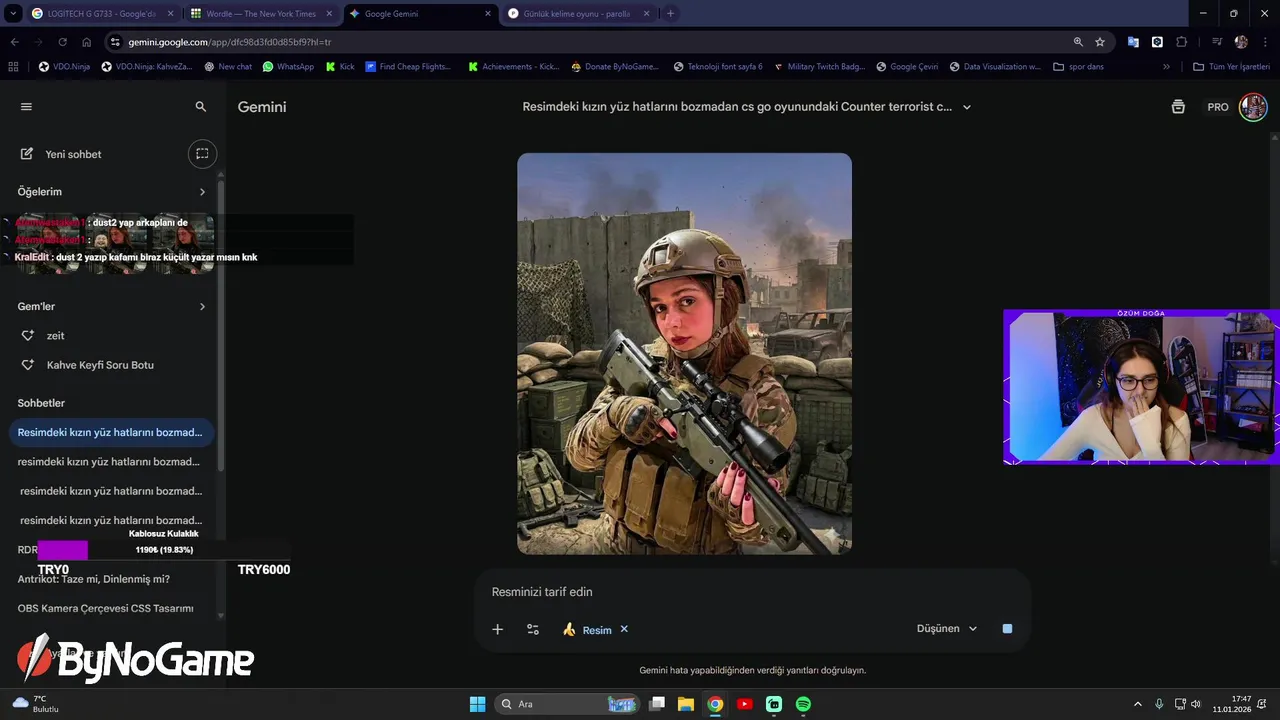1280x720 pixels.
Task: Switch to the Günlük kelime oyunu tab
Action: point(577,14)
